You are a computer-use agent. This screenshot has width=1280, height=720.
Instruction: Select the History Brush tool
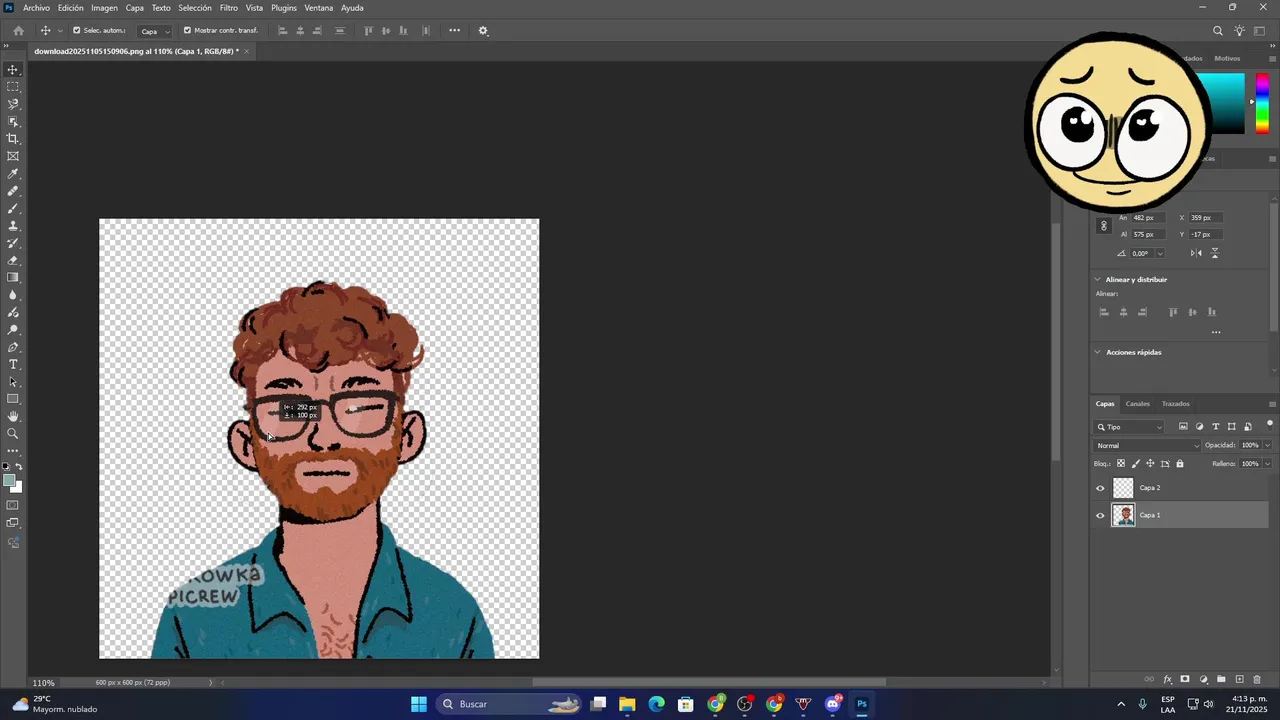coord(13,243)
